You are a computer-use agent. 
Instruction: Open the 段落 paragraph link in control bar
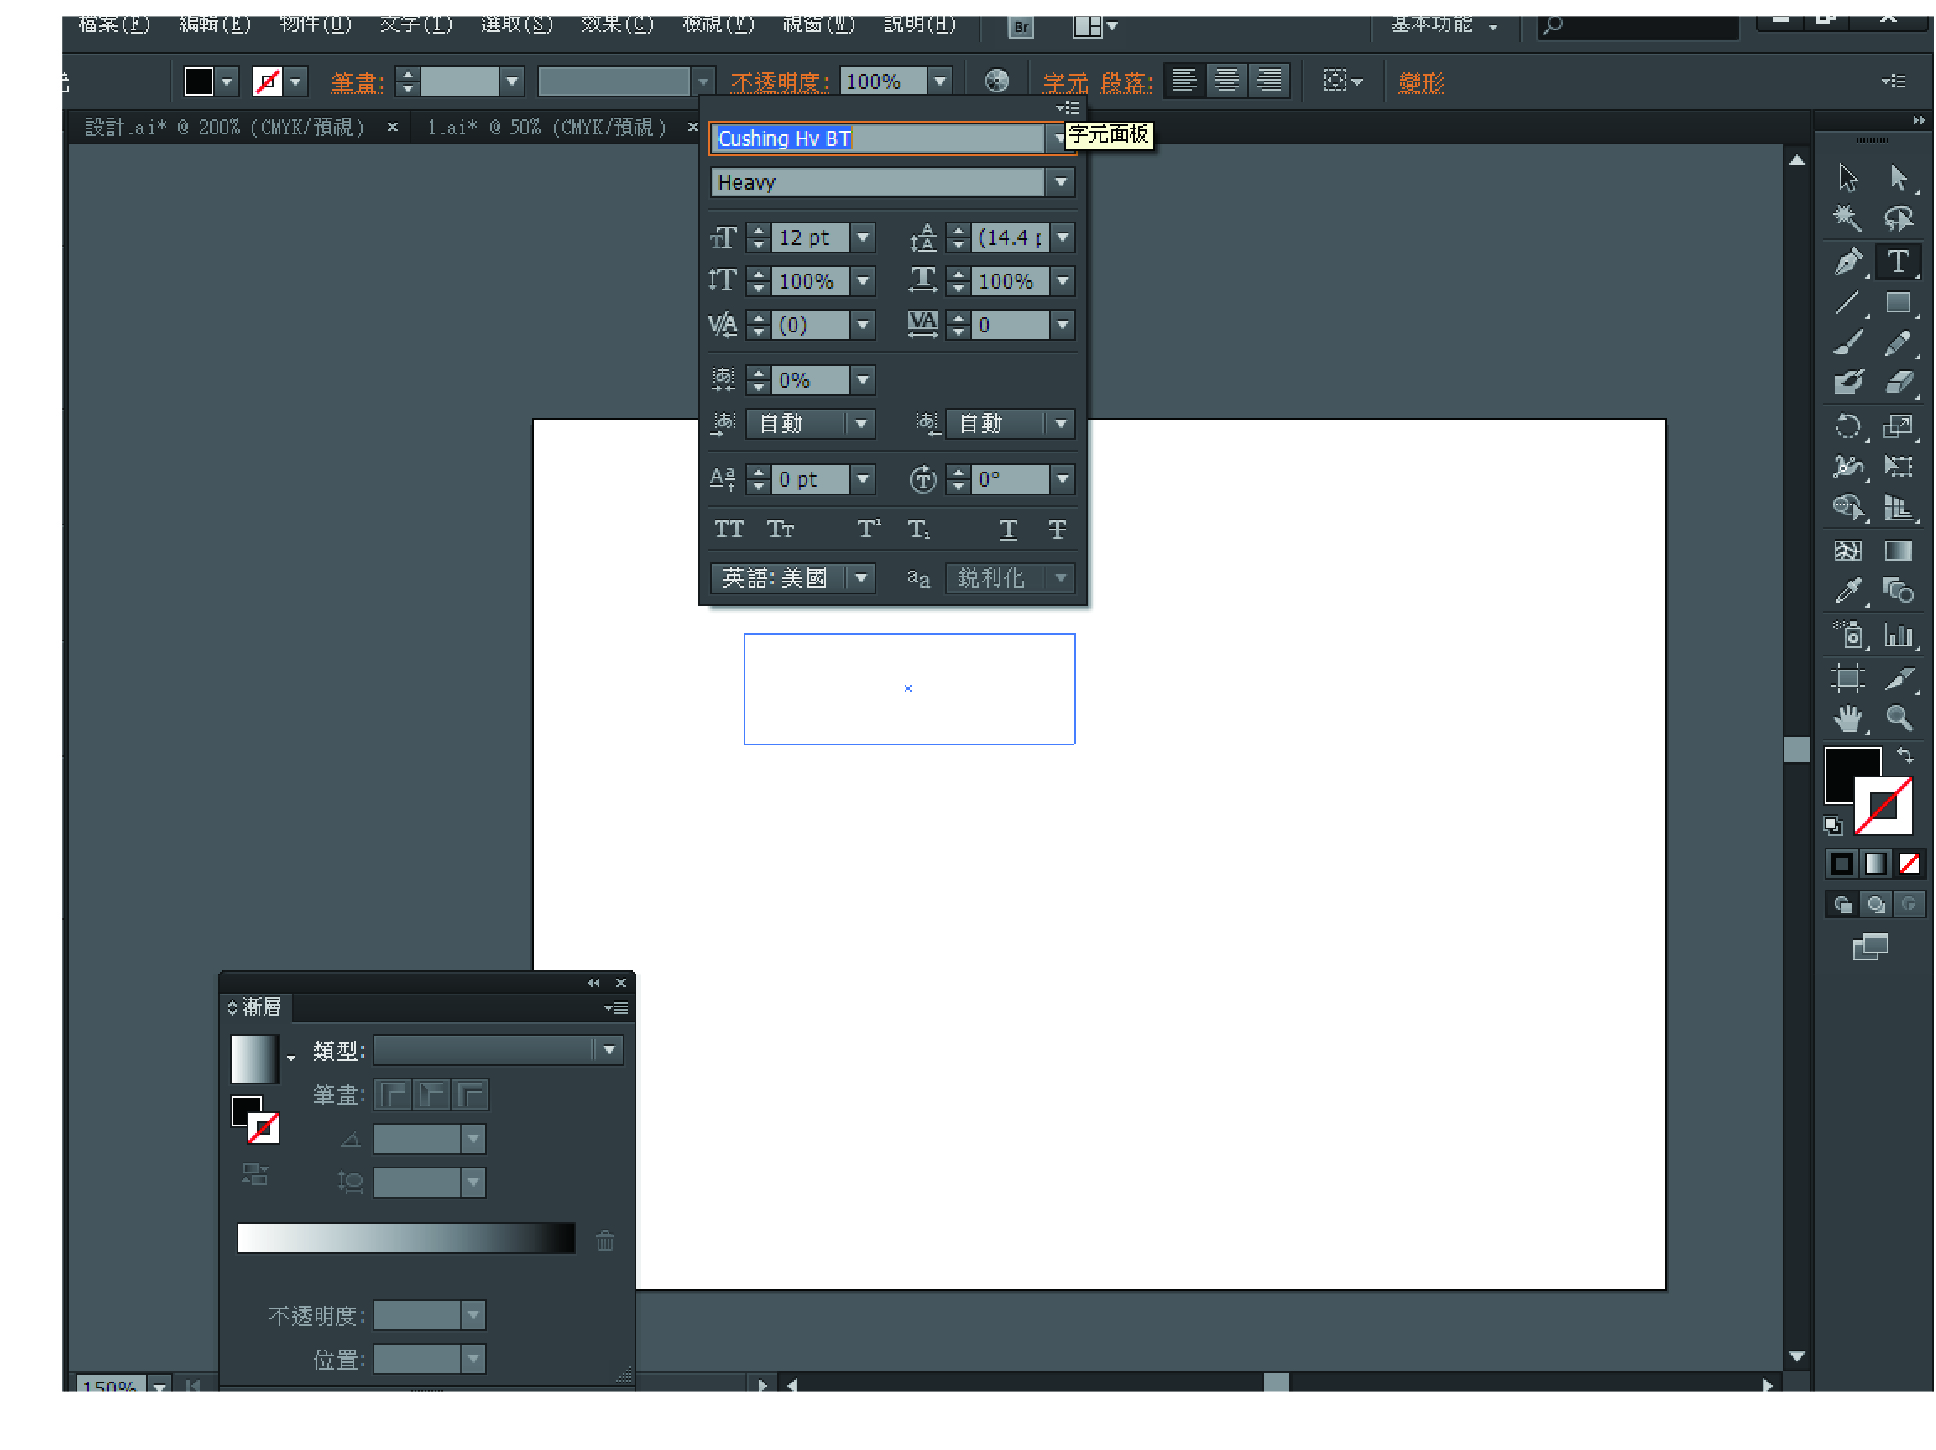(1126, 82)
